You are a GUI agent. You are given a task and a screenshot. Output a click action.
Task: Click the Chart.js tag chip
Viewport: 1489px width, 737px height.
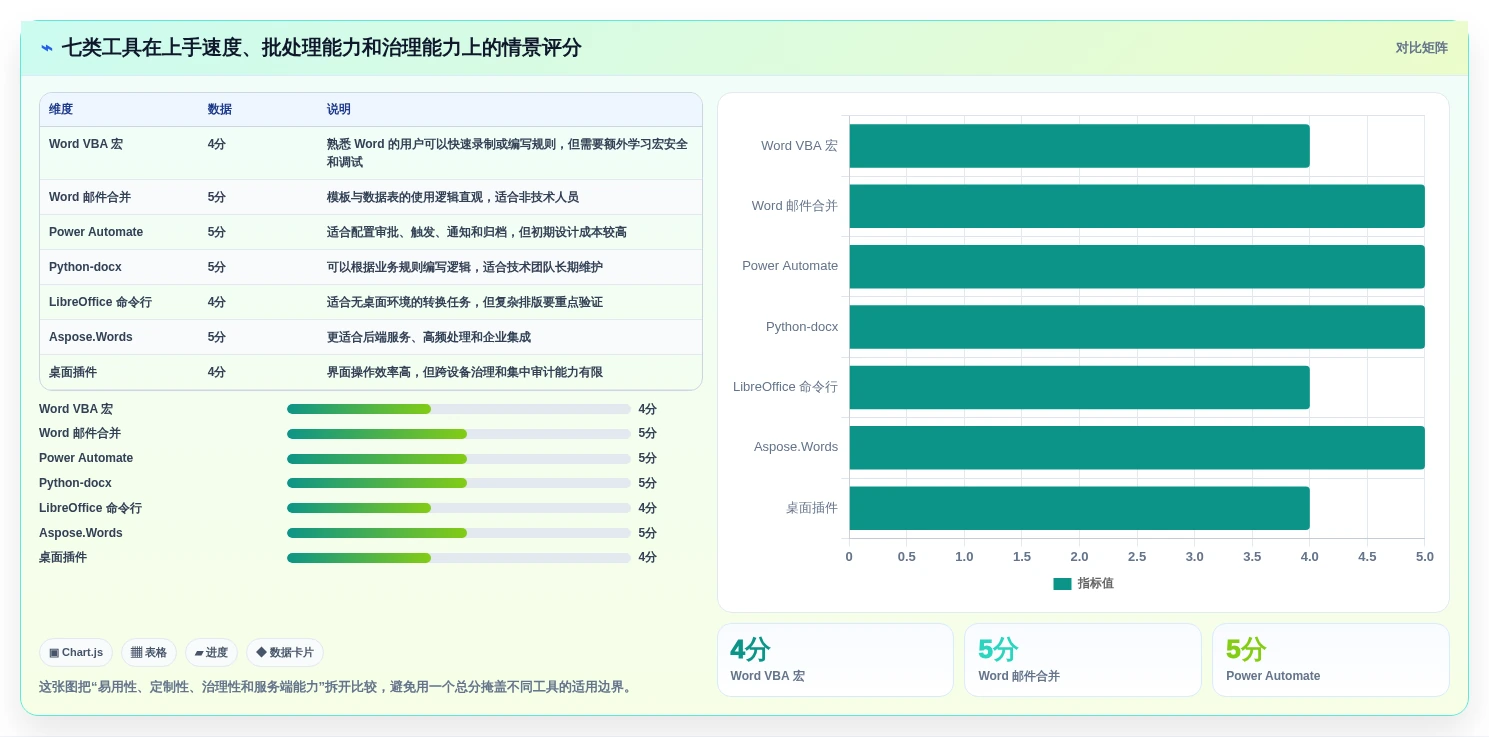click(x=76, y=653)
